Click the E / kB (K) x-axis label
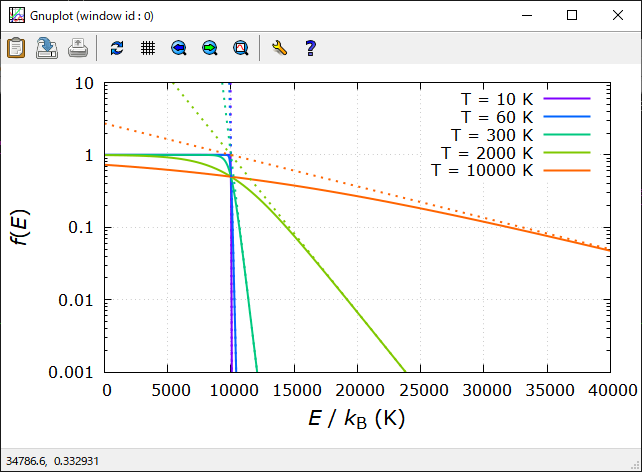 pyautogui.click(x=355, y=420)
